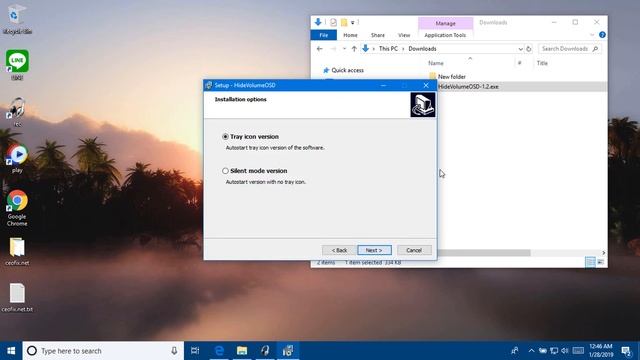Click the New folder icon in the Quick Access Toolbar
640x360 pixels.
pos(344,22)
